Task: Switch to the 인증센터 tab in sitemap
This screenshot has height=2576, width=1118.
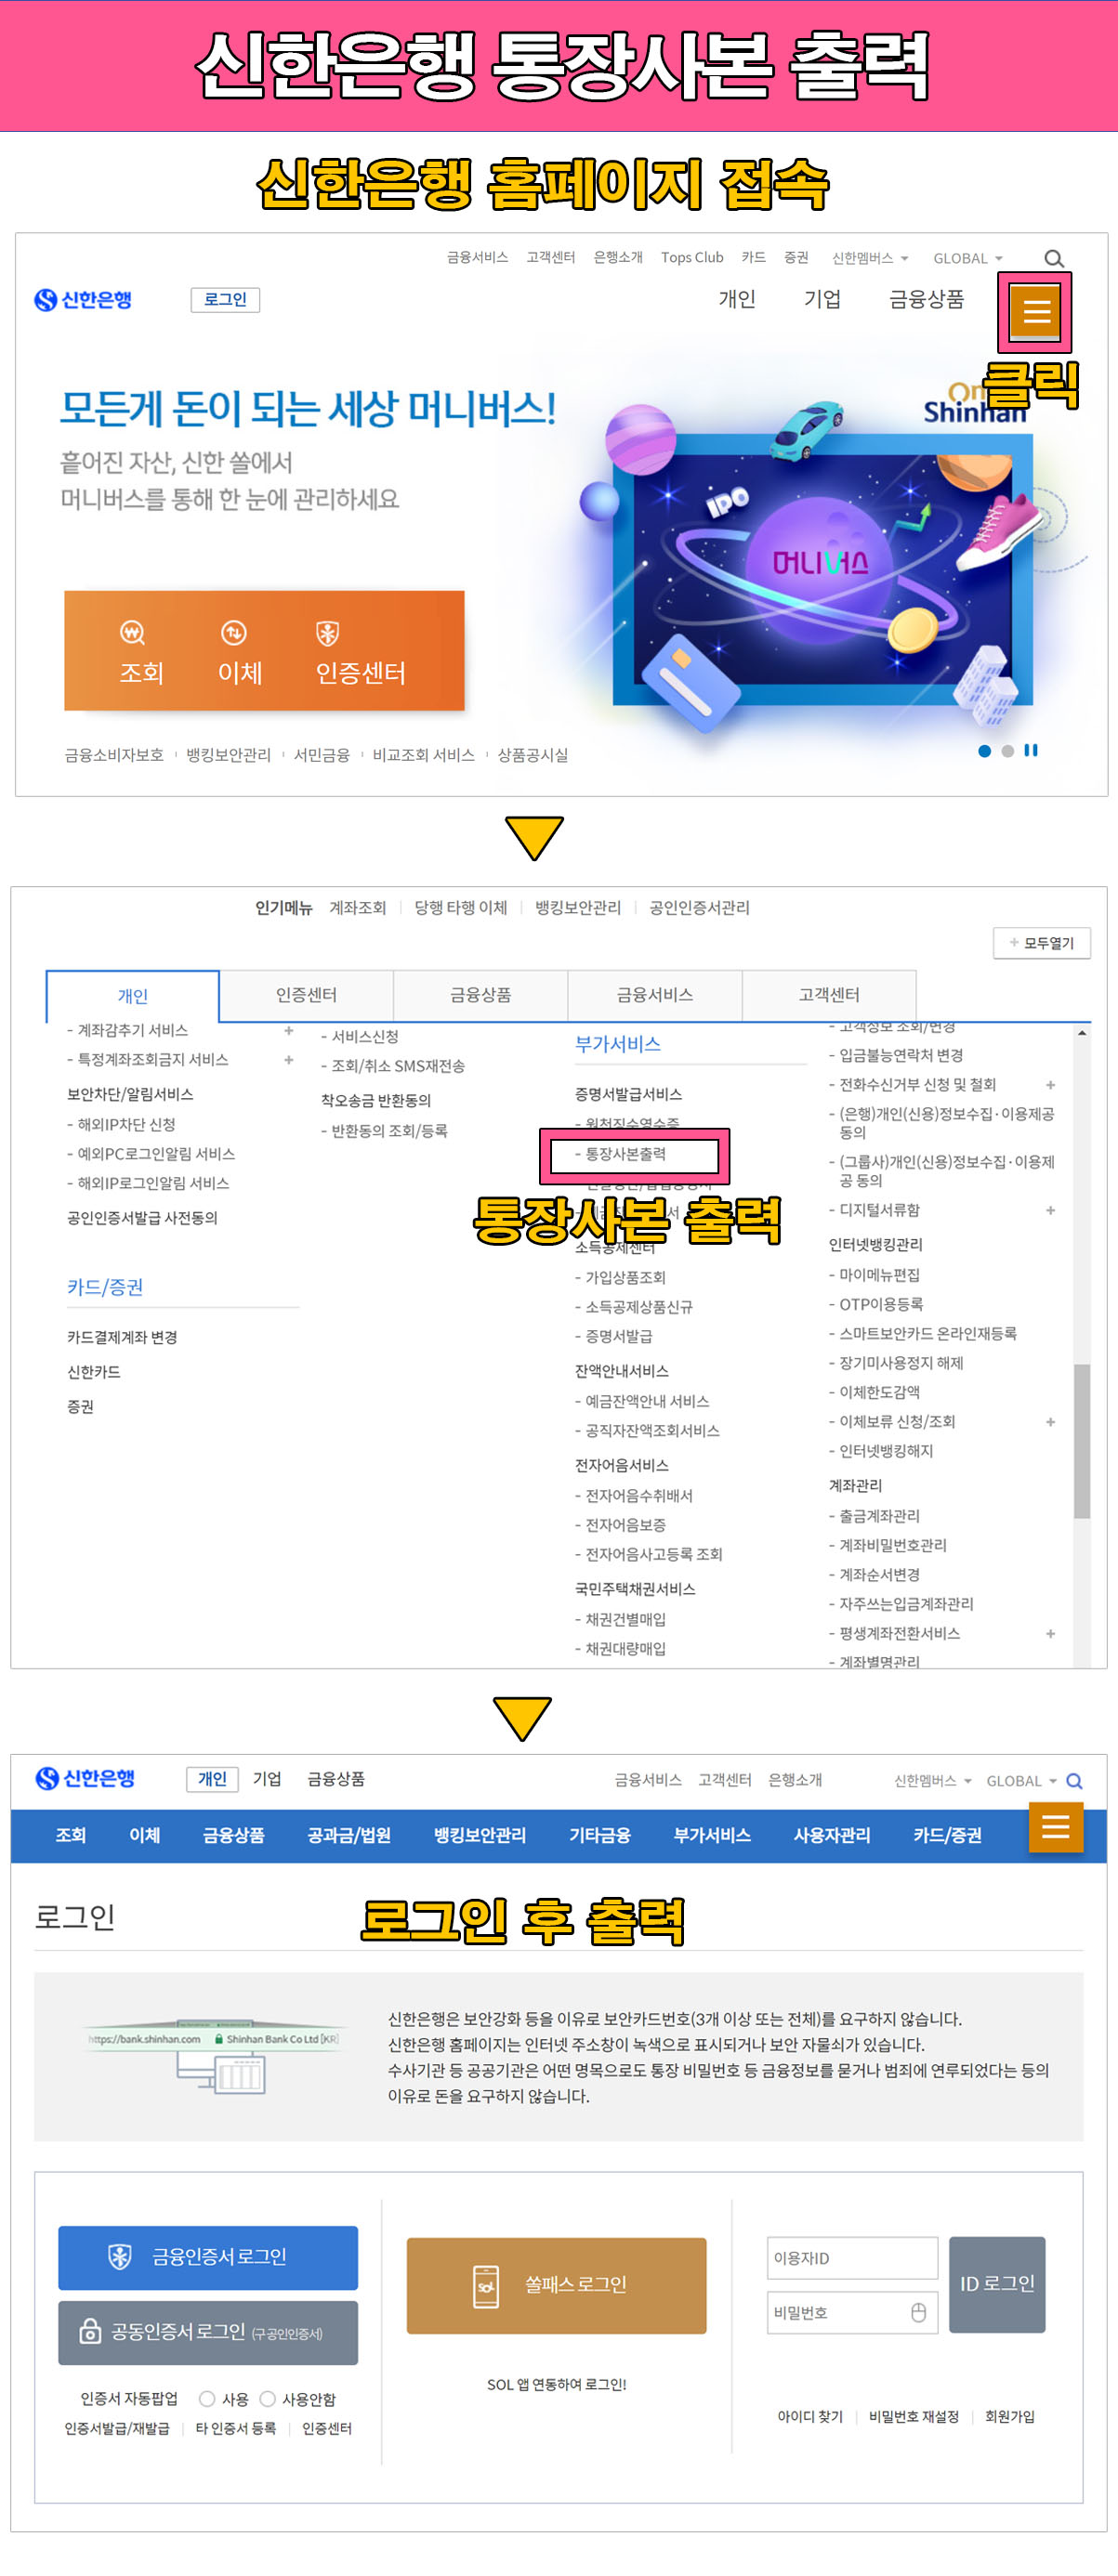Action: tap(306, 995)
